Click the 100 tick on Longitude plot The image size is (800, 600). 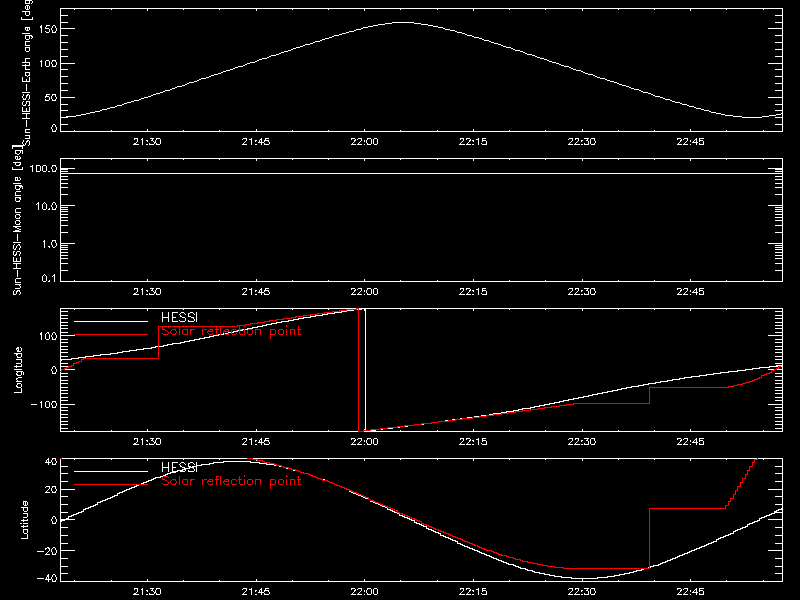point(48,336)
